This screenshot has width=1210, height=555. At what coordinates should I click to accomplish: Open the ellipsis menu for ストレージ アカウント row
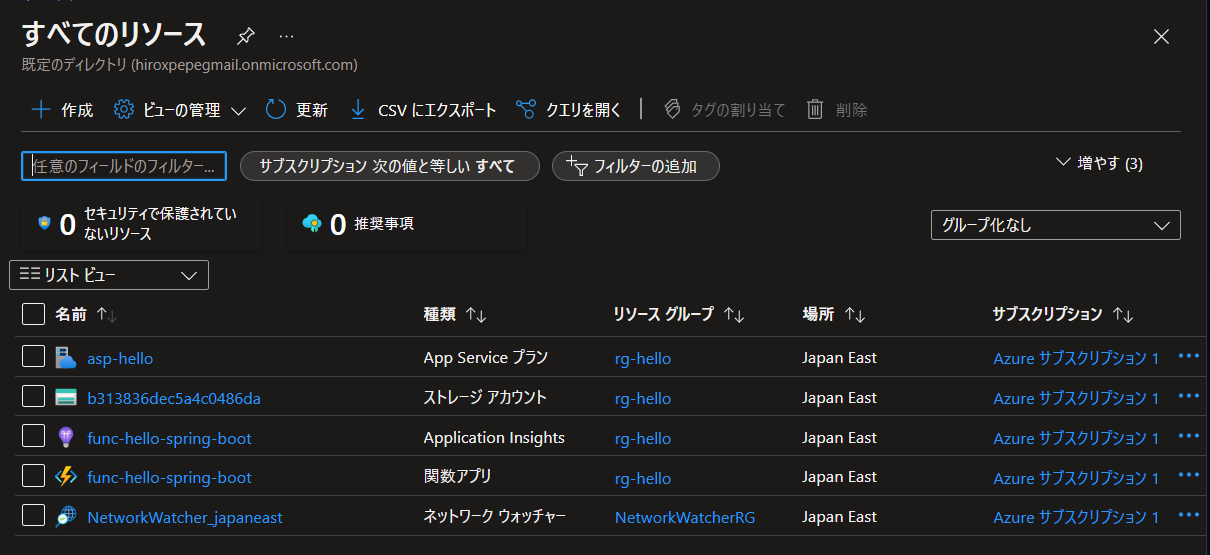tap(1189, 395)
